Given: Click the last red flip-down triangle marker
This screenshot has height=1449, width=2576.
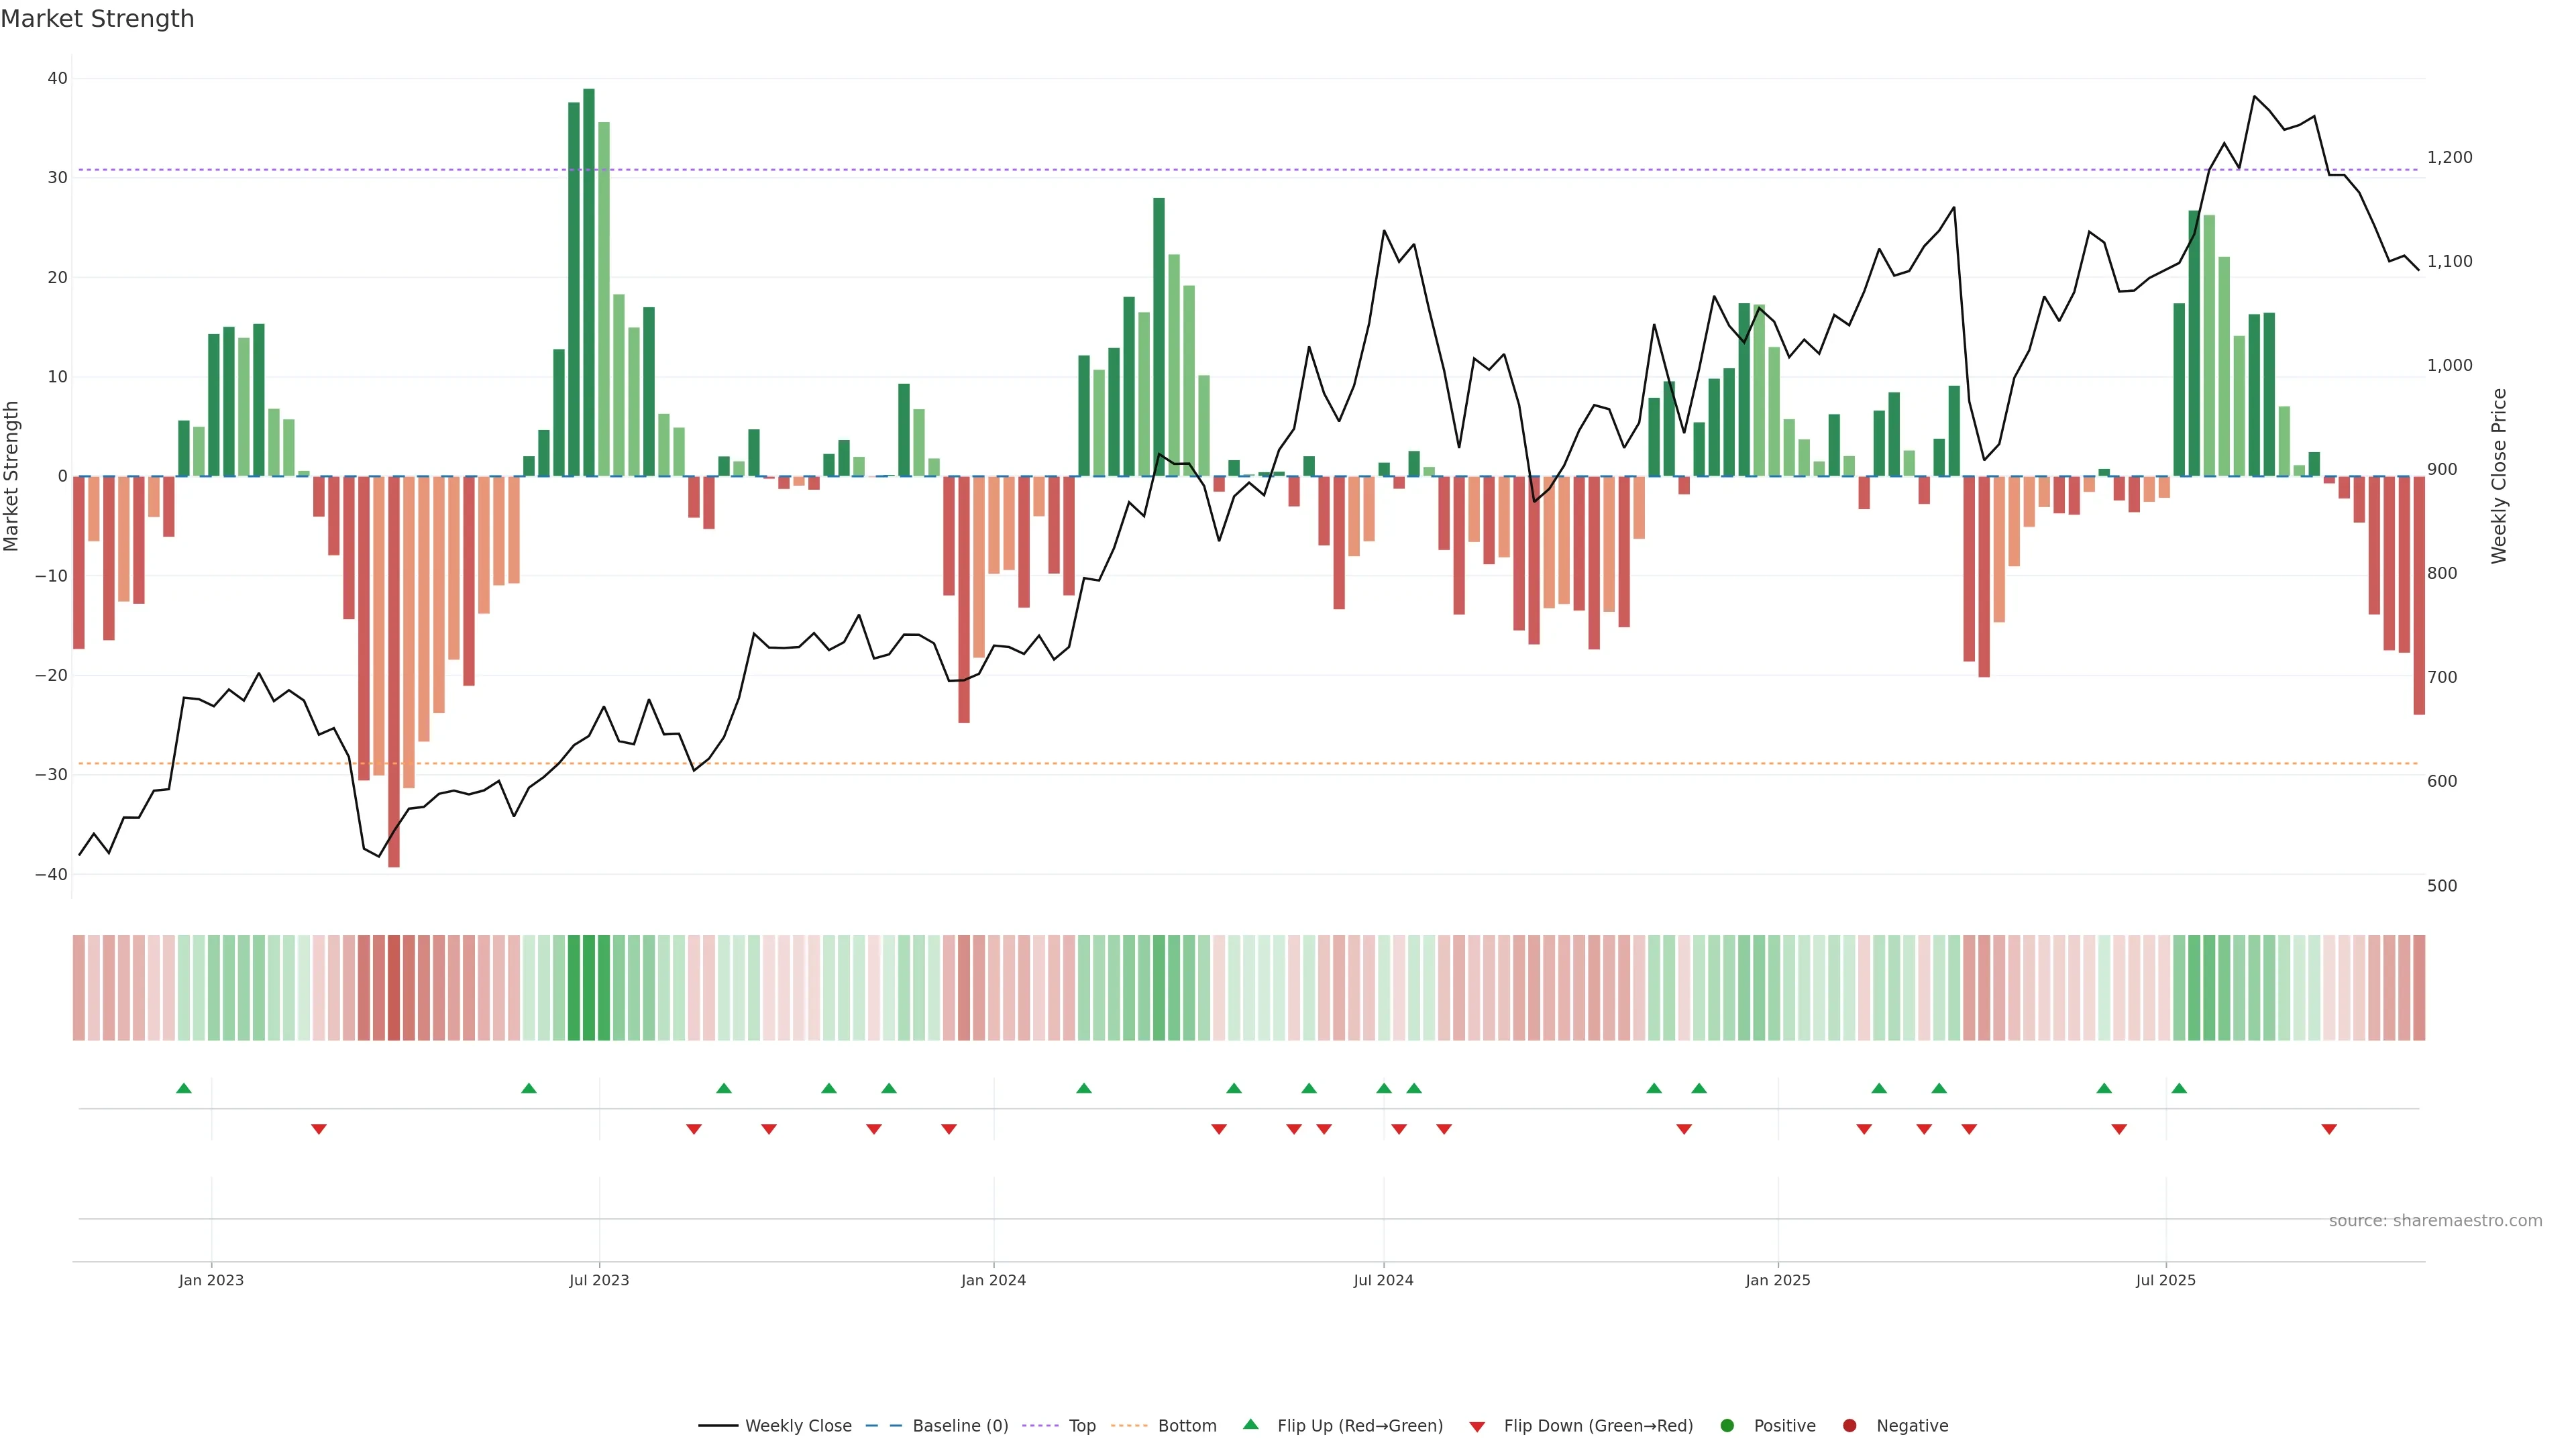Looking at the screenshot, I should click(2329, 1129).
